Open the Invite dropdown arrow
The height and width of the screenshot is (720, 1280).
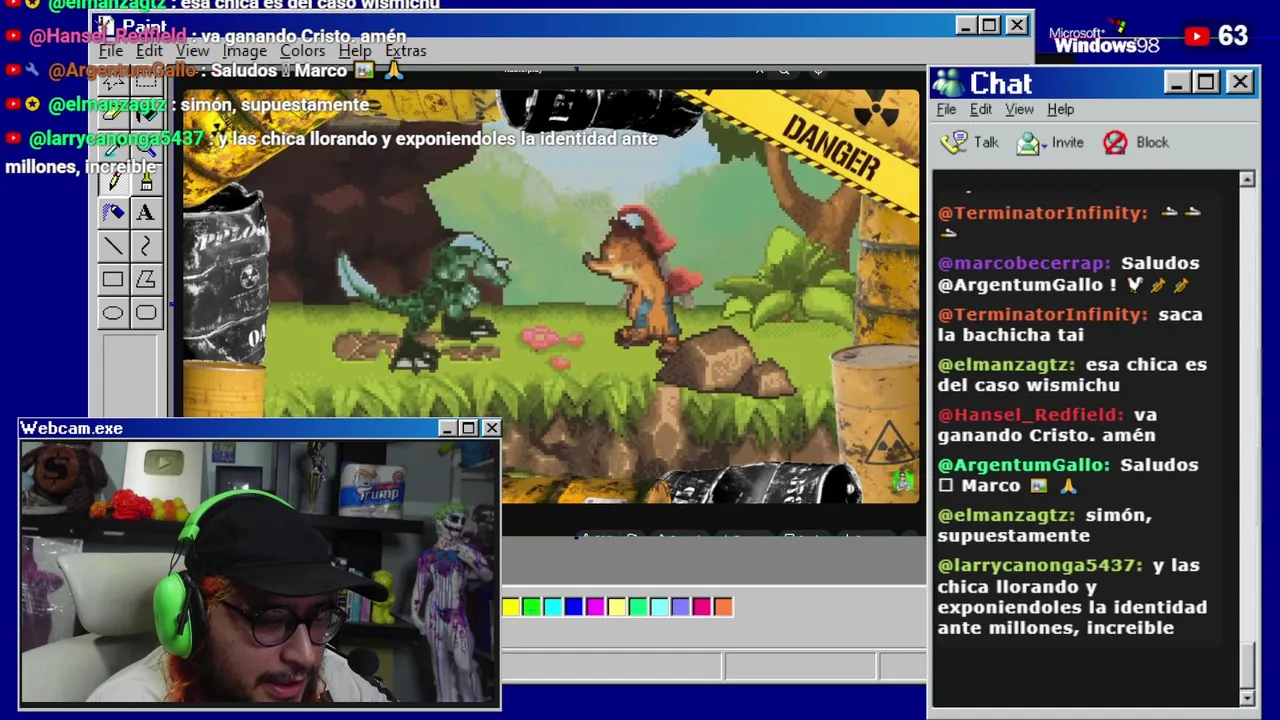point(1043,144)
